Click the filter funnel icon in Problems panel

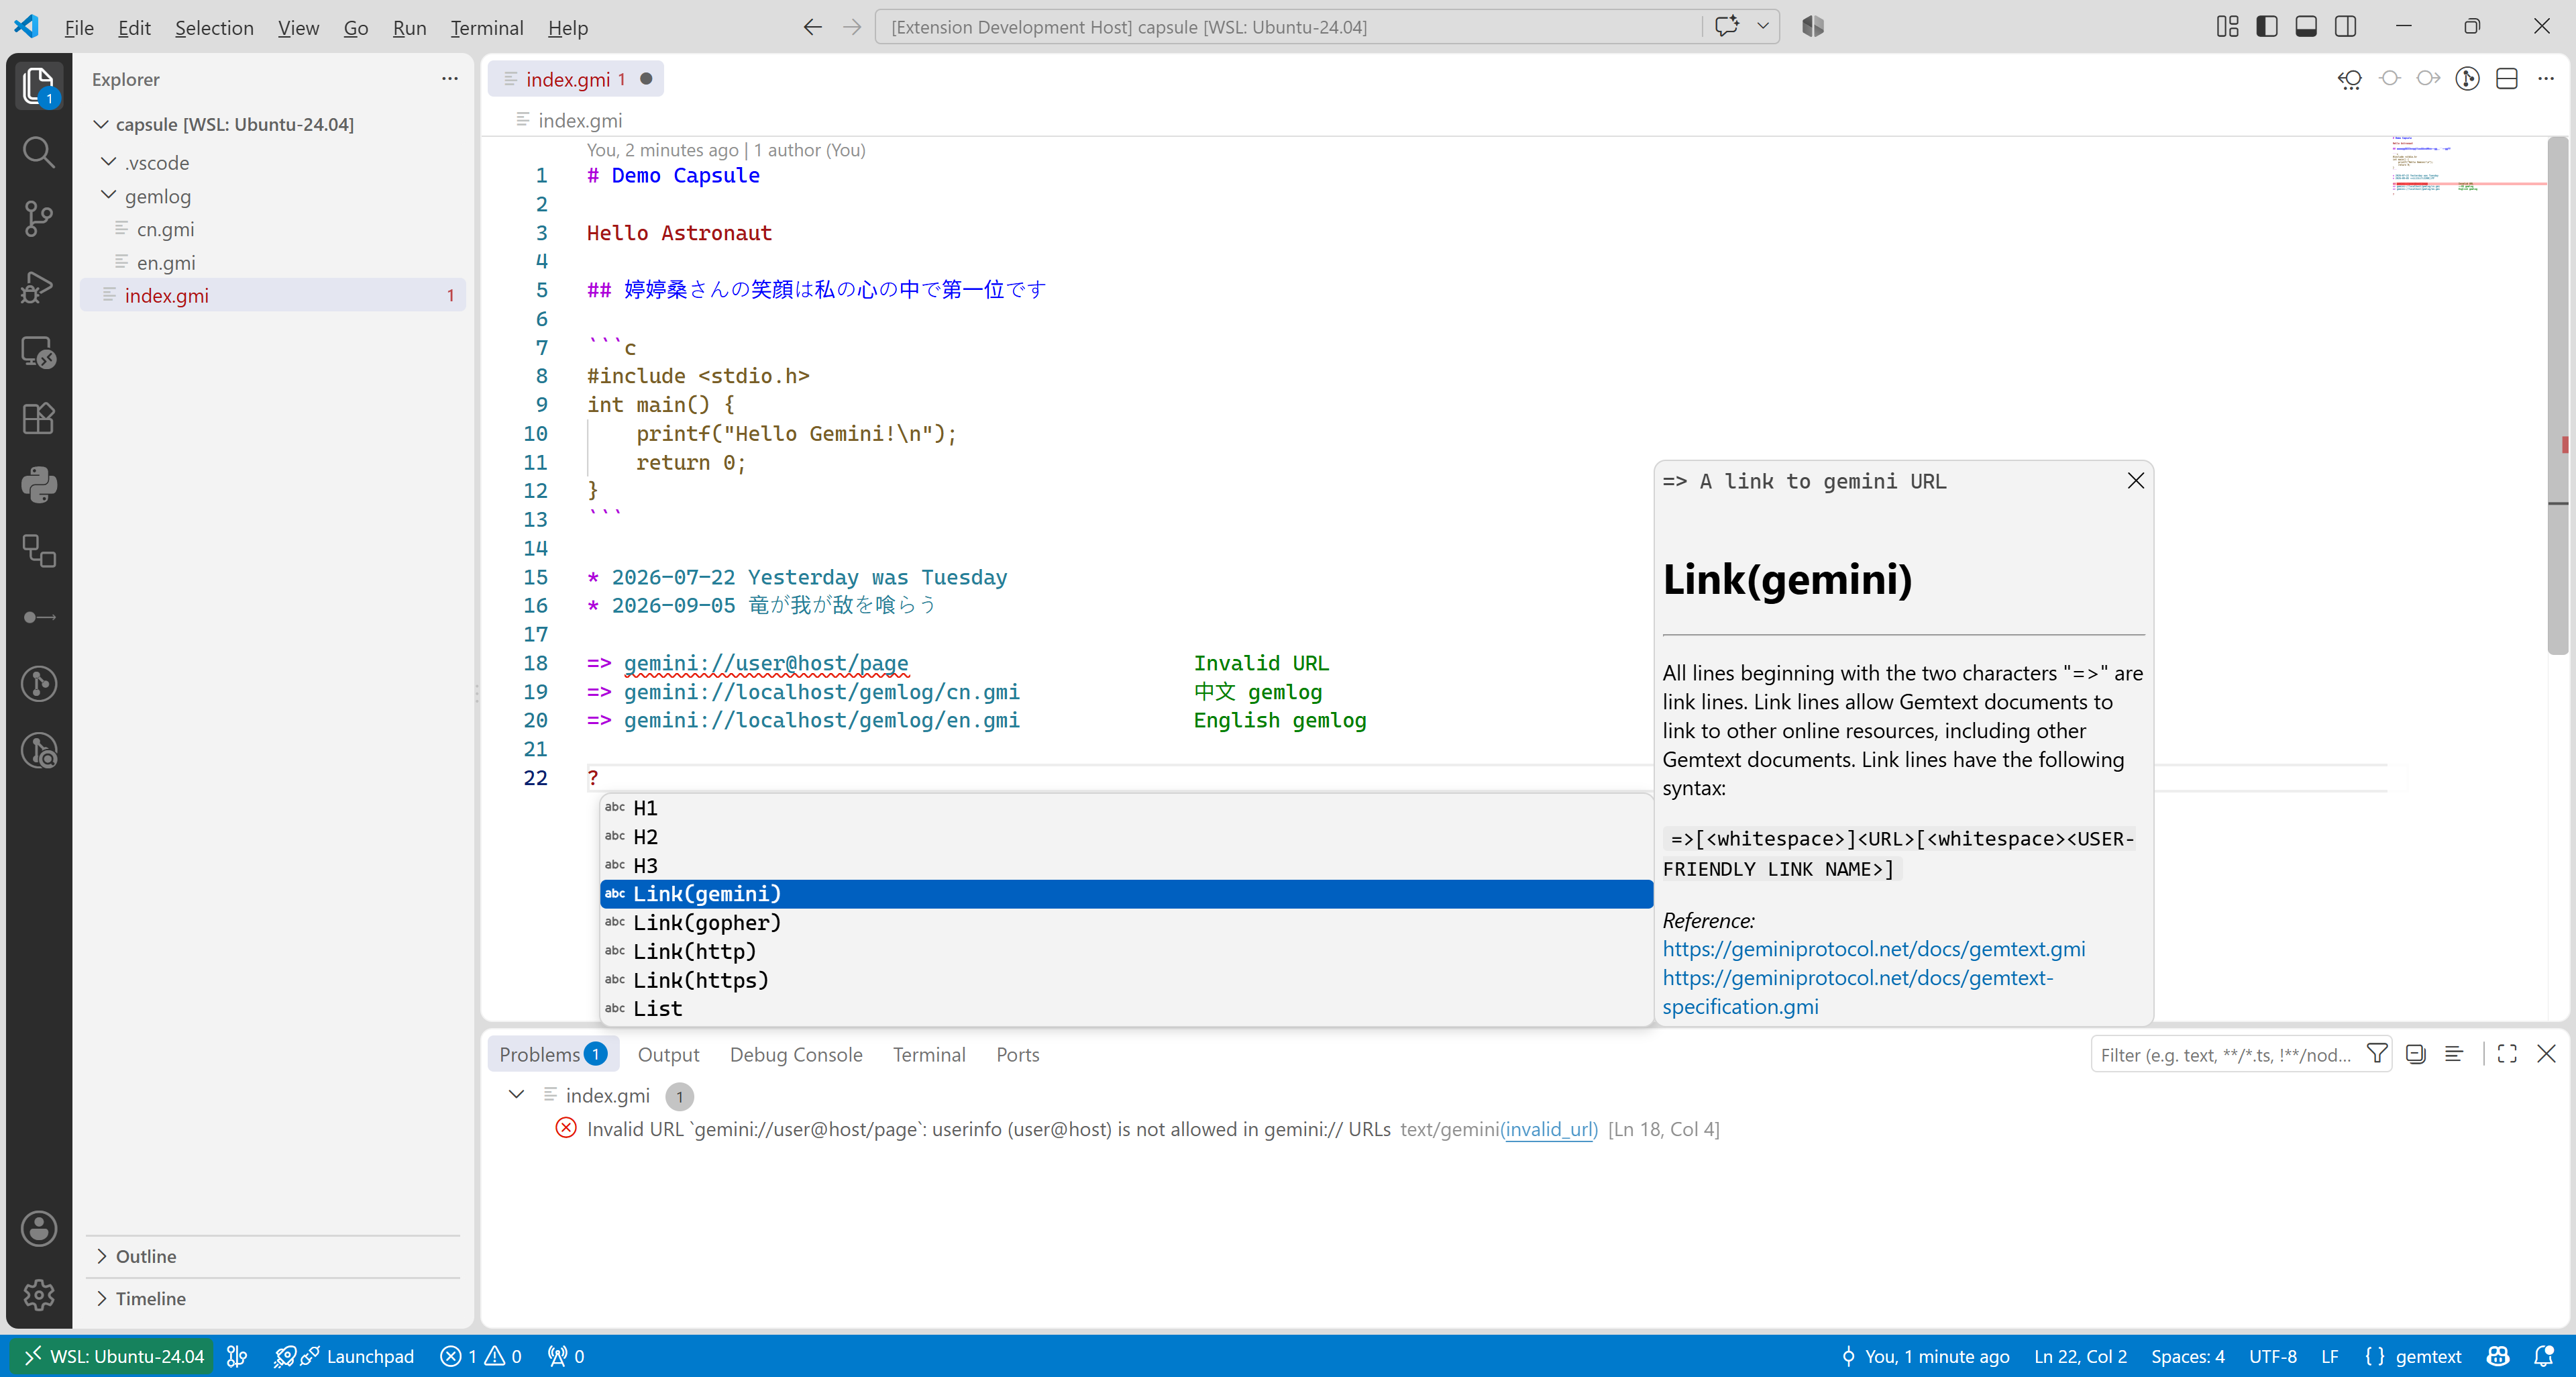tap(2377, 1054)
